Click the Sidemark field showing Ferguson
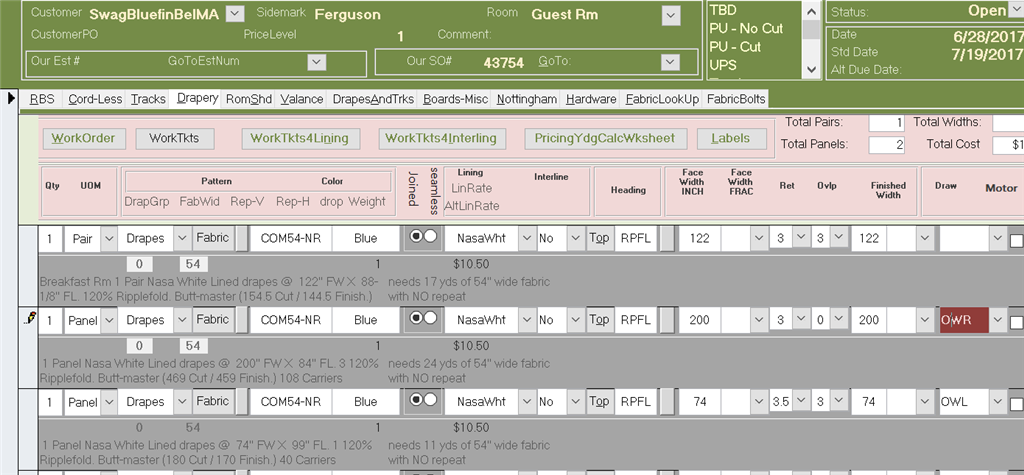Image resolution: width=1024 pixels, height=475 pixels. tap(346, 14)
